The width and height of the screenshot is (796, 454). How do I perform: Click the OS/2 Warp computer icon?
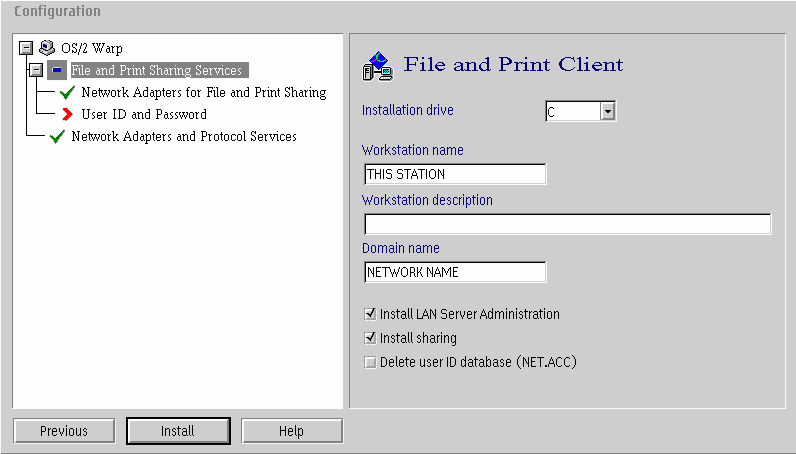pyautogui.click(x=47, y=48)
